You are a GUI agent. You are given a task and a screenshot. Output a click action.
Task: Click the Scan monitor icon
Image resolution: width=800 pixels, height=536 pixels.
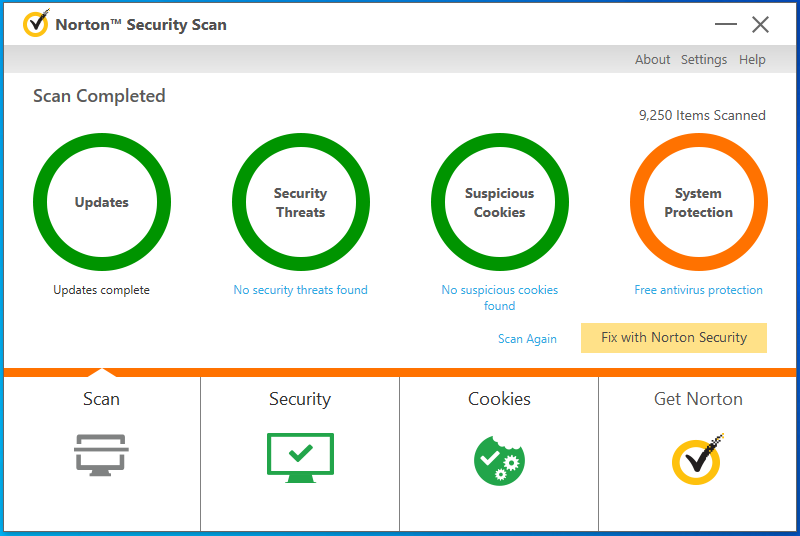[x=101, y=455]
